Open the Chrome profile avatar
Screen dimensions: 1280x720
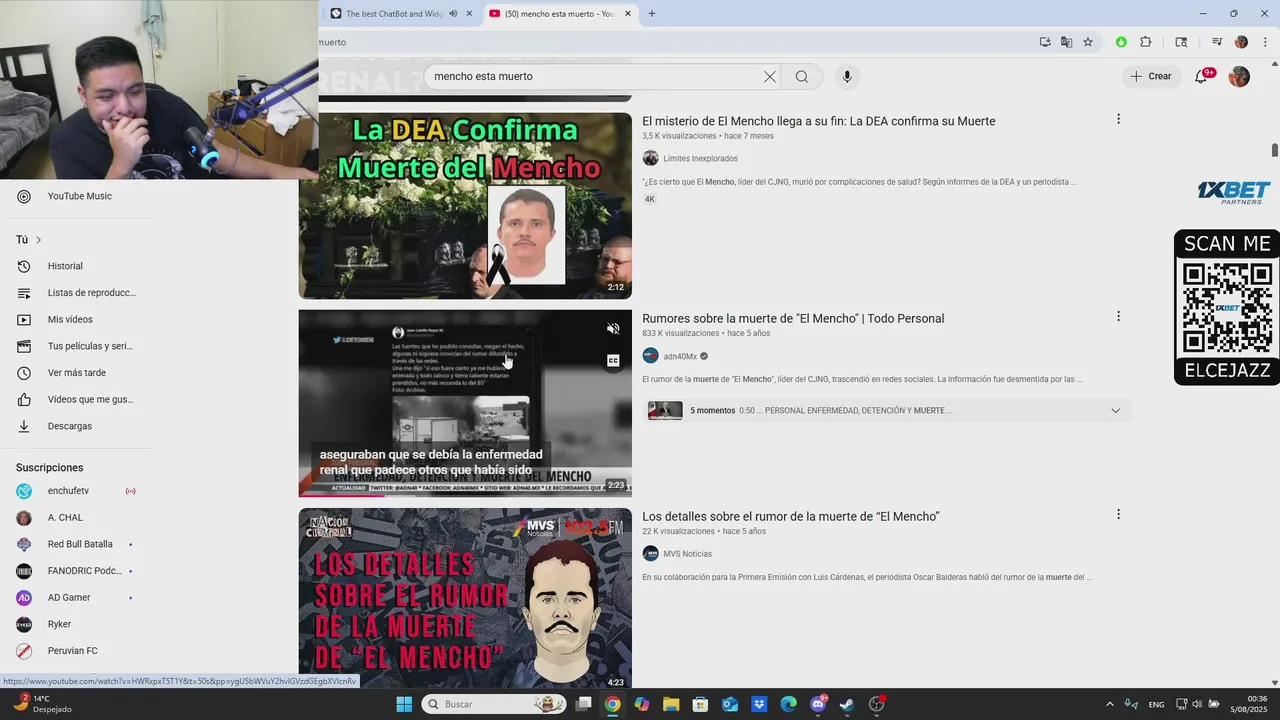tap(1242, 42)
